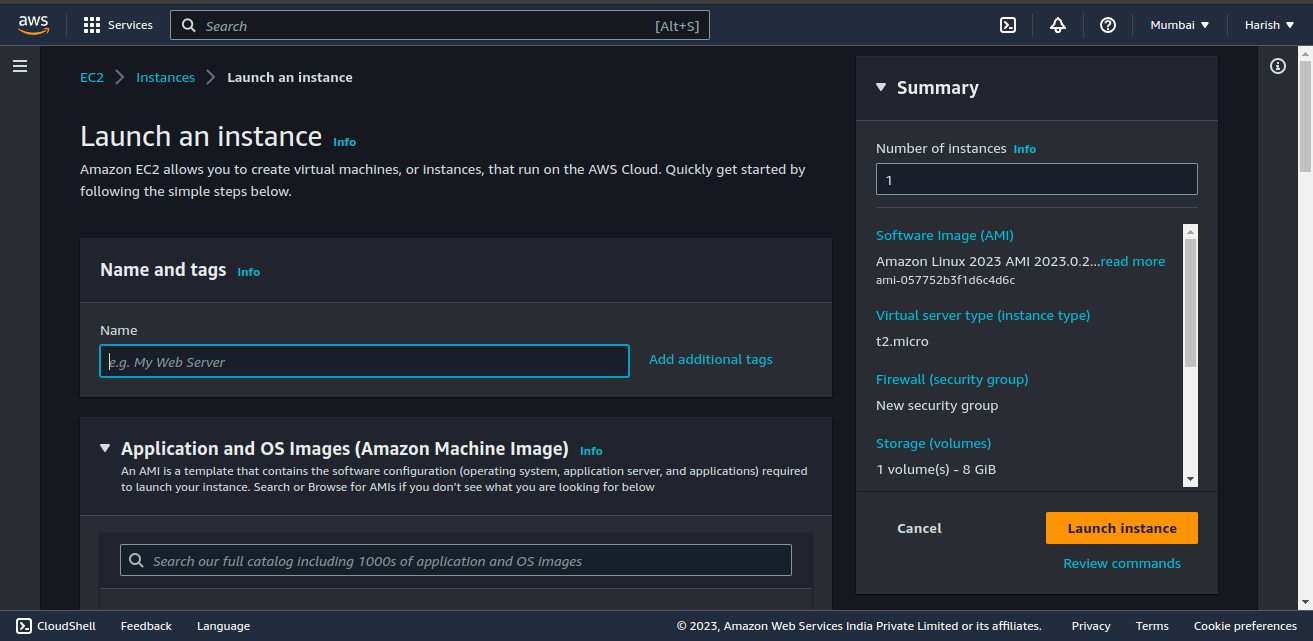Focus the top AWS search box
This screenshot has width=1313, height=641.
tap(440, 26)
